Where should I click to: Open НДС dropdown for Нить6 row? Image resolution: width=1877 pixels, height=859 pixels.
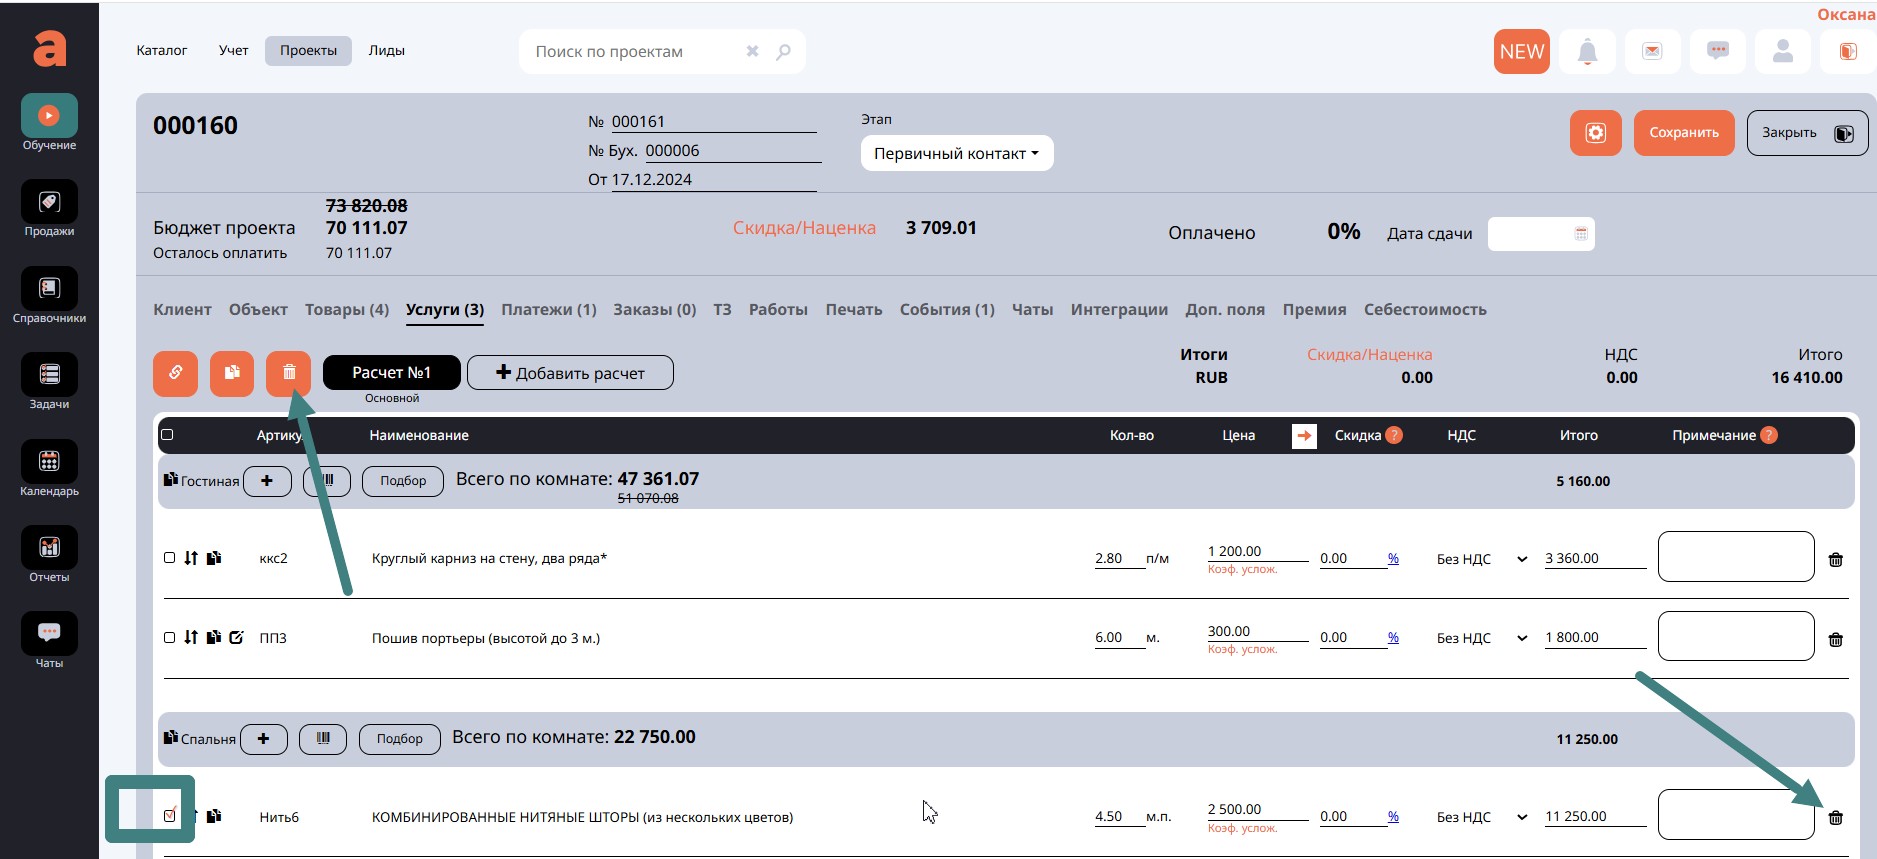[1481, 817]
